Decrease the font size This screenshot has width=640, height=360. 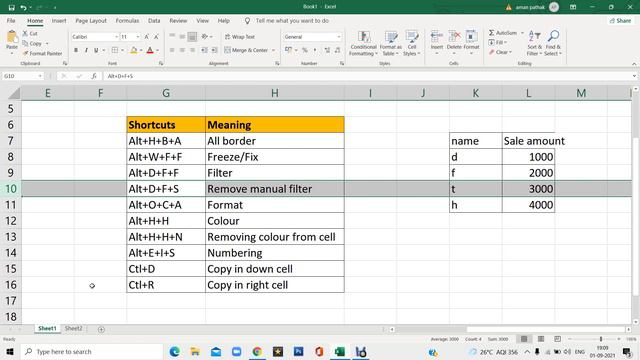156,37
